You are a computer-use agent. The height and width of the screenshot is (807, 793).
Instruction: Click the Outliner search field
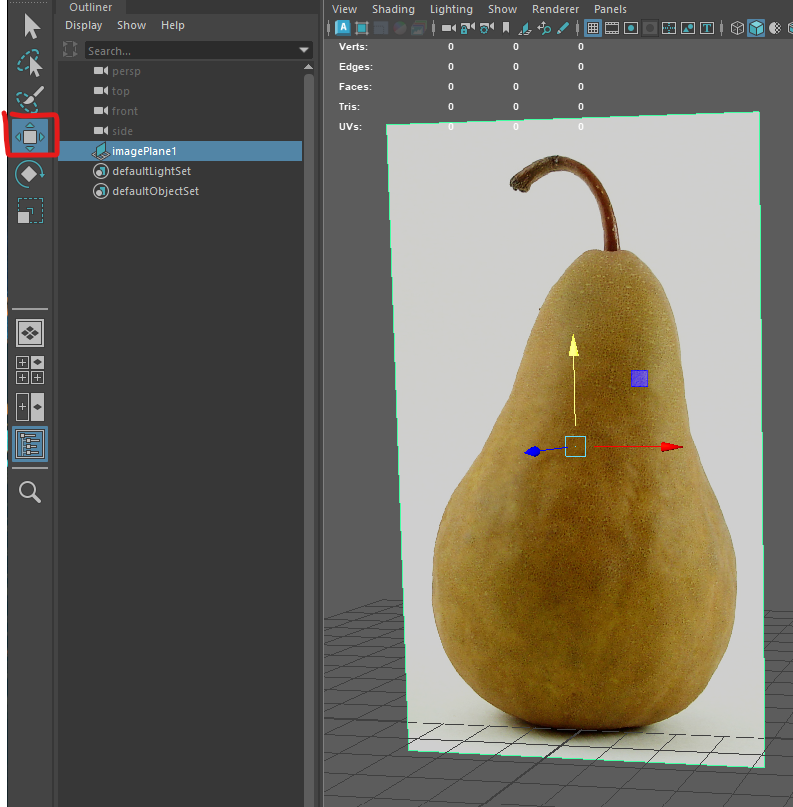192,50
